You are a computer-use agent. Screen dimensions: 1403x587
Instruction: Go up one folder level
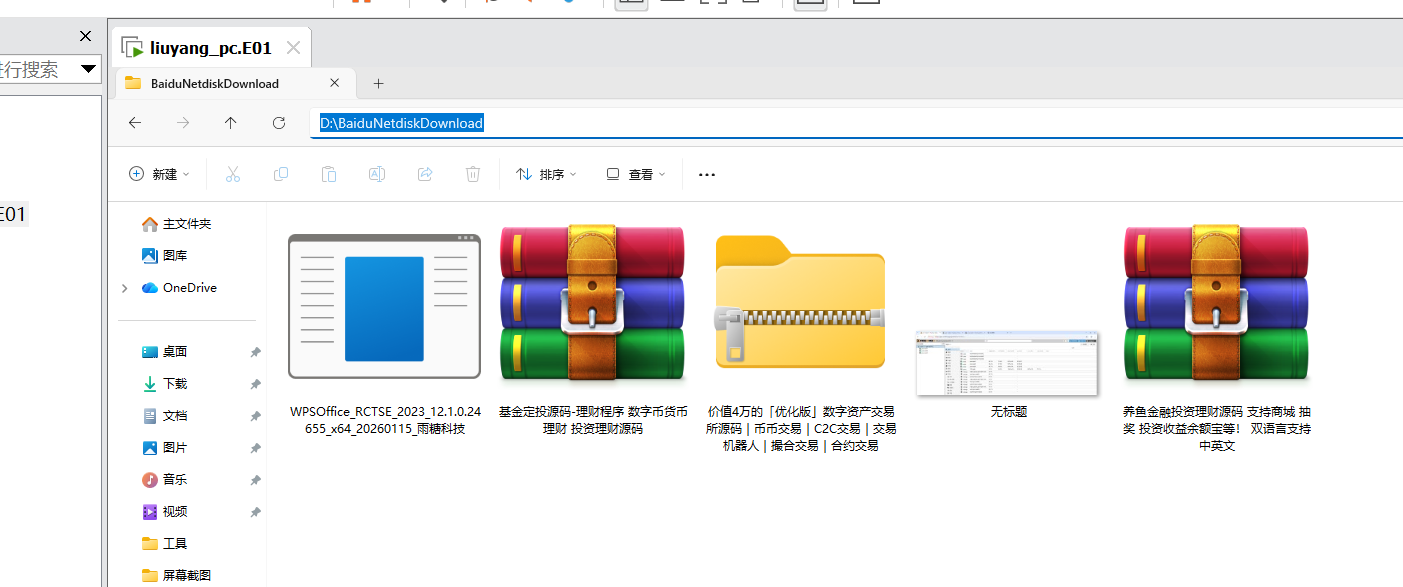pos(231,123)
